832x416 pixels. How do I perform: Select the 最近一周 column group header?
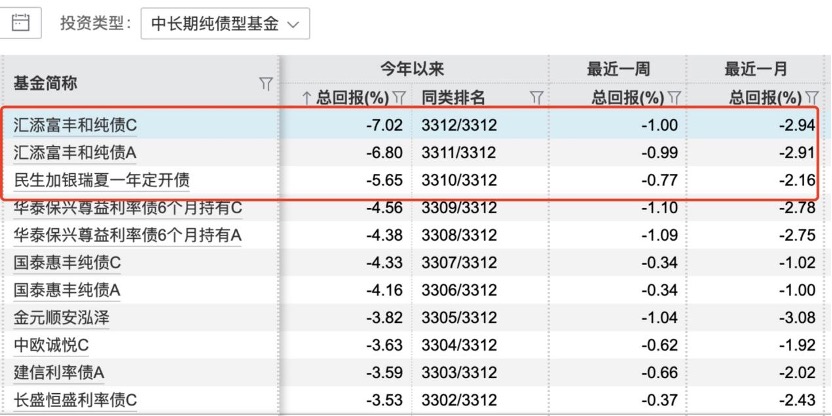pos(617,69)
